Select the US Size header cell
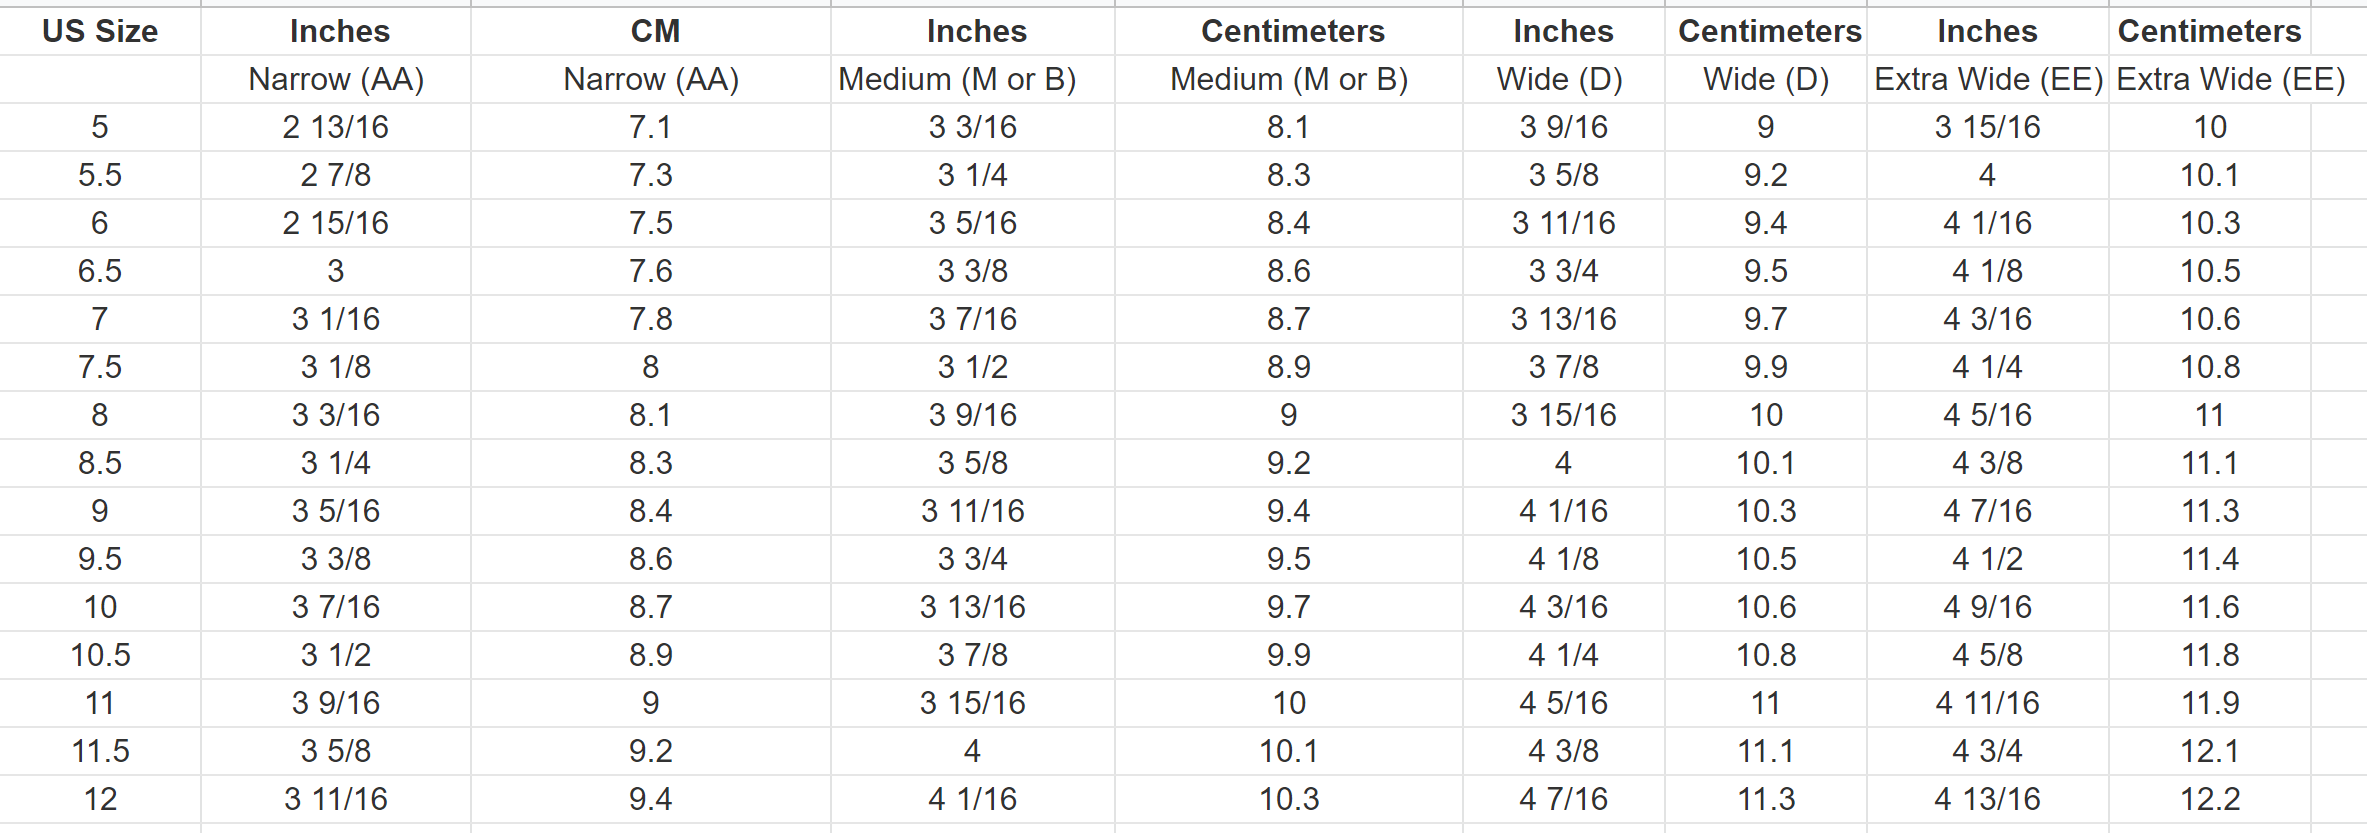The image size is (2367, 833). (x=100, y=31)
